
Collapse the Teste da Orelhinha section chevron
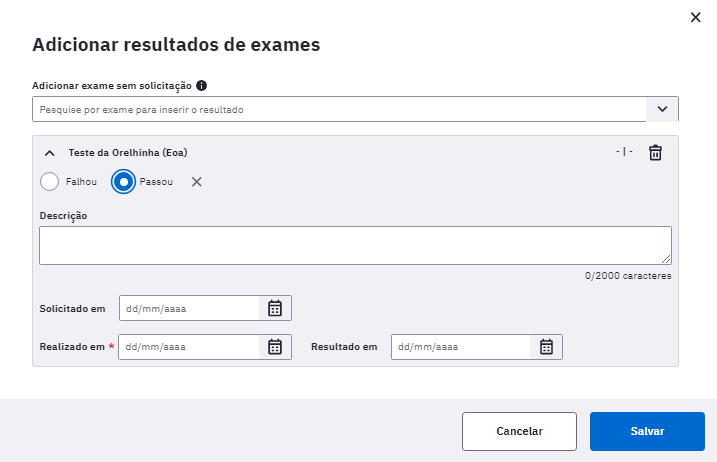click(50, 153)
